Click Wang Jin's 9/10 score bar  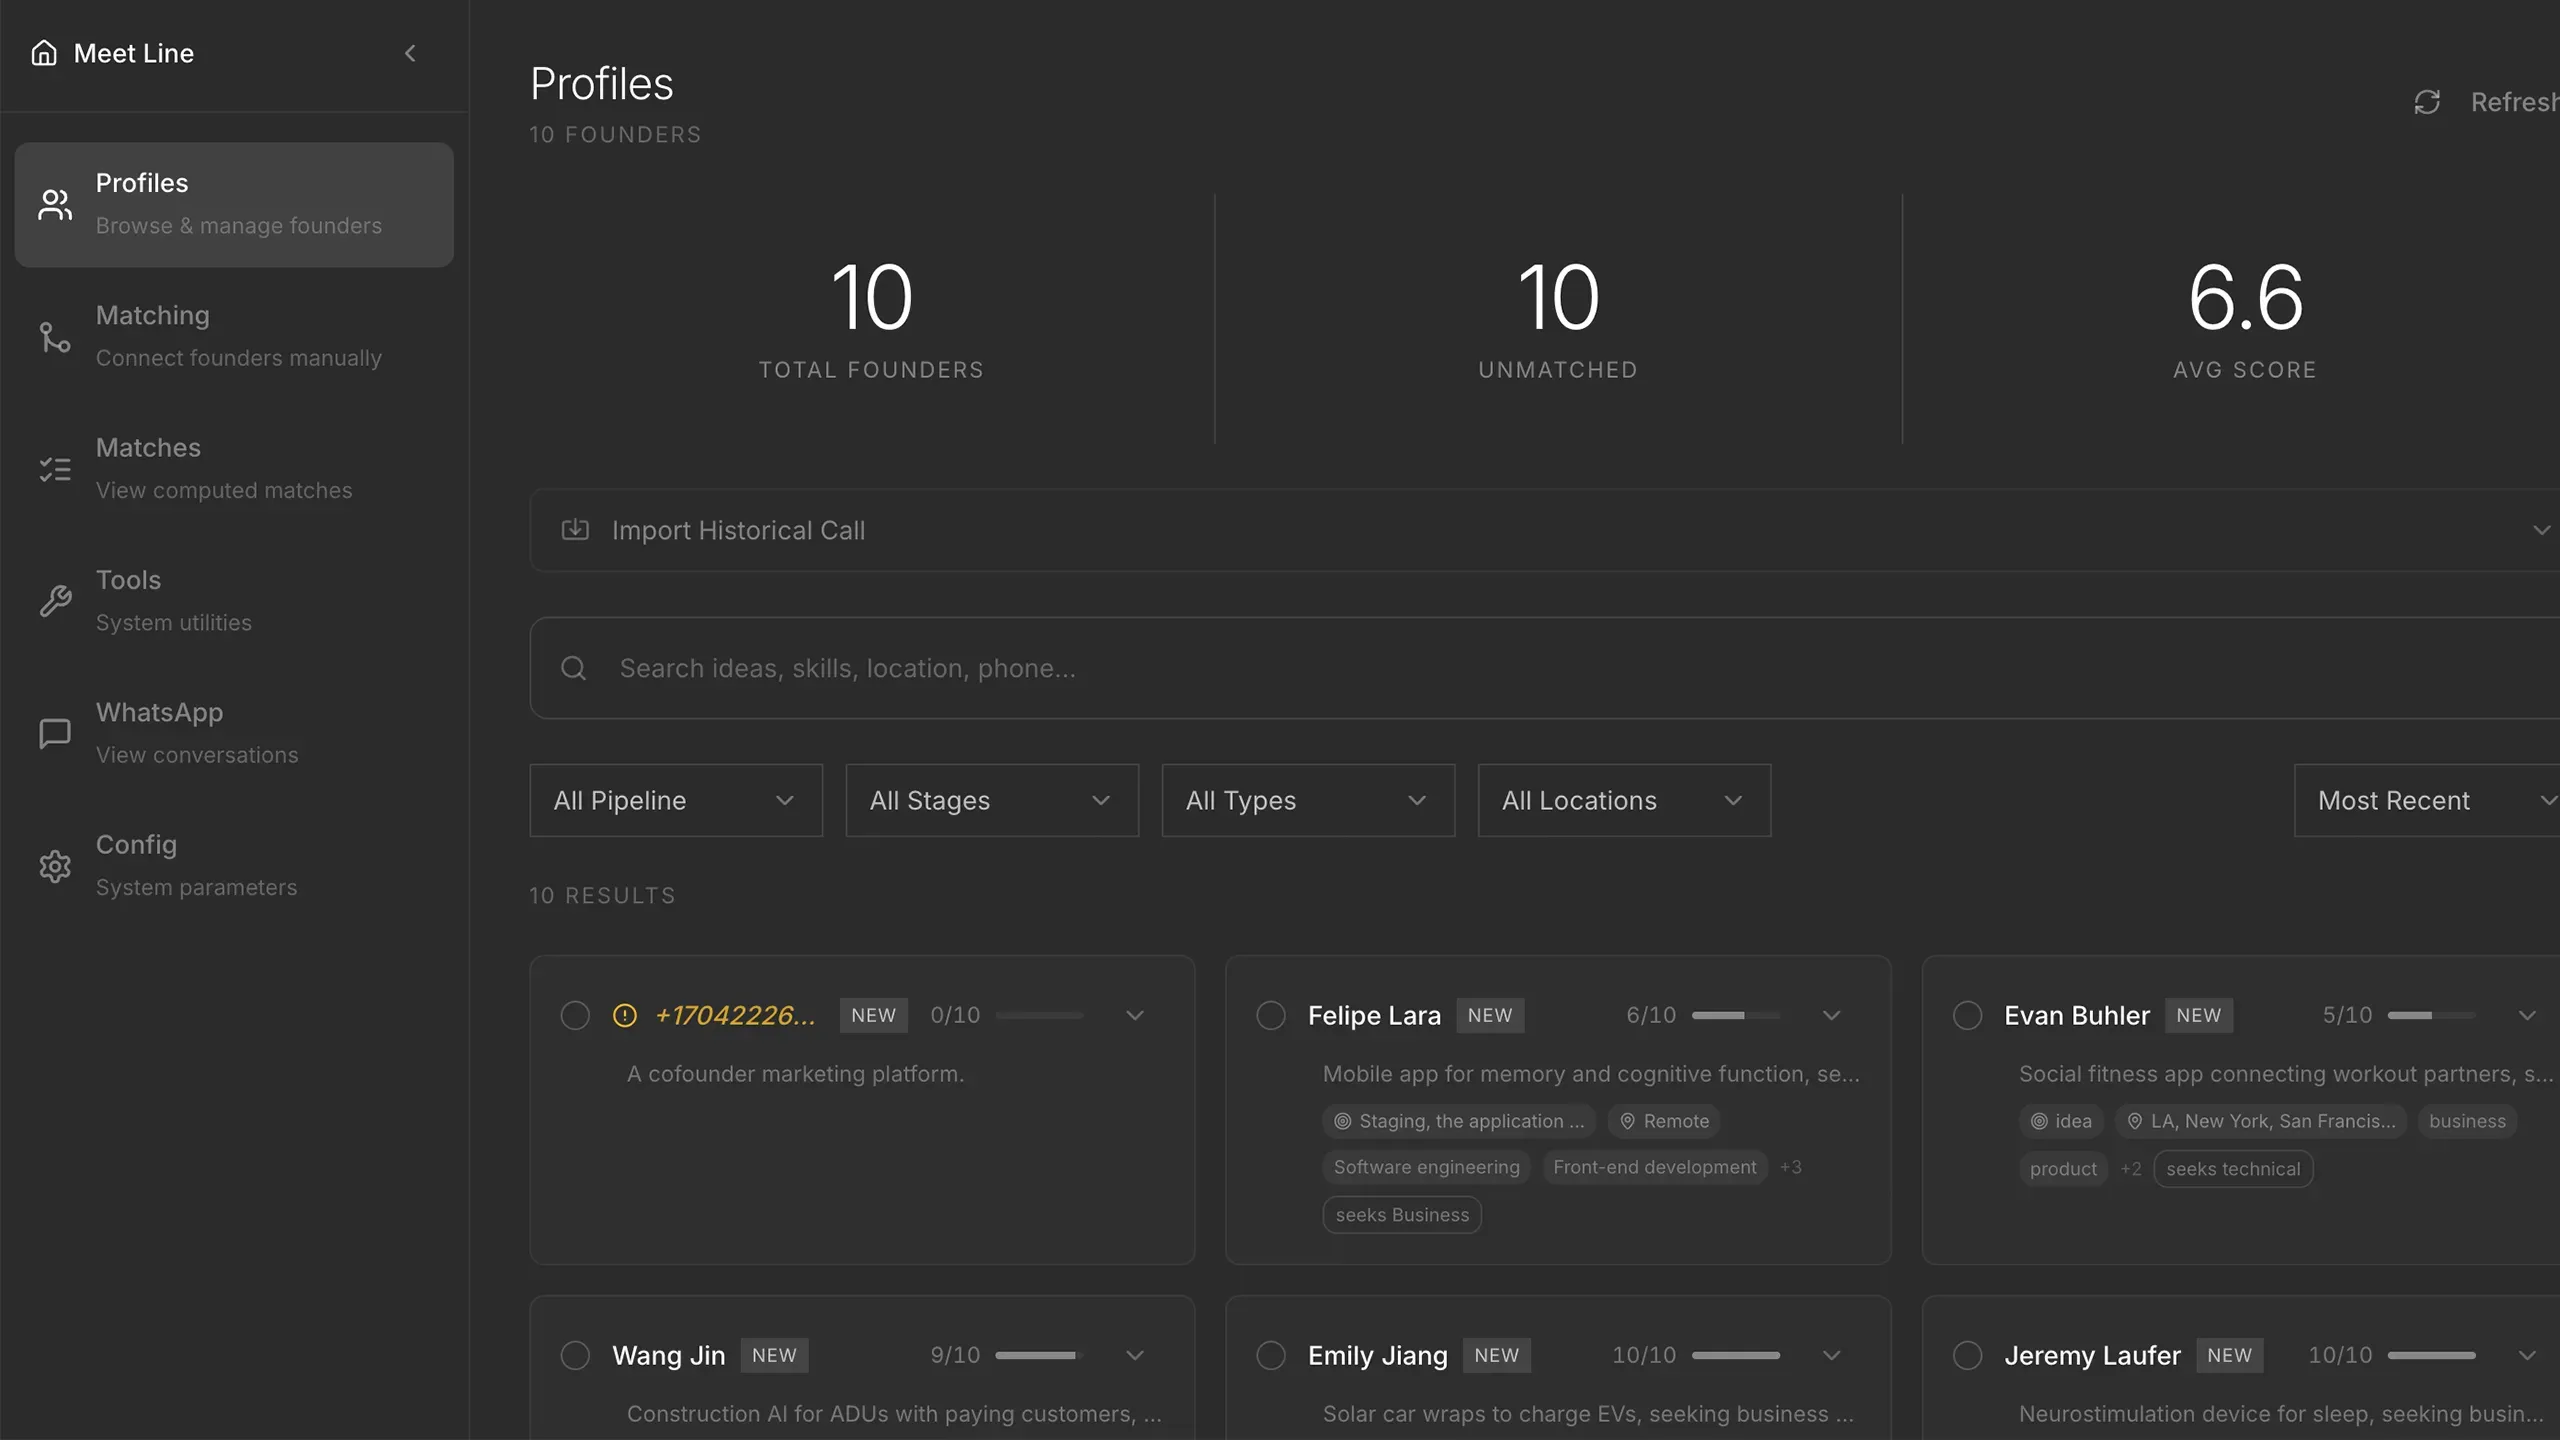click(x=1039, y=1355)
